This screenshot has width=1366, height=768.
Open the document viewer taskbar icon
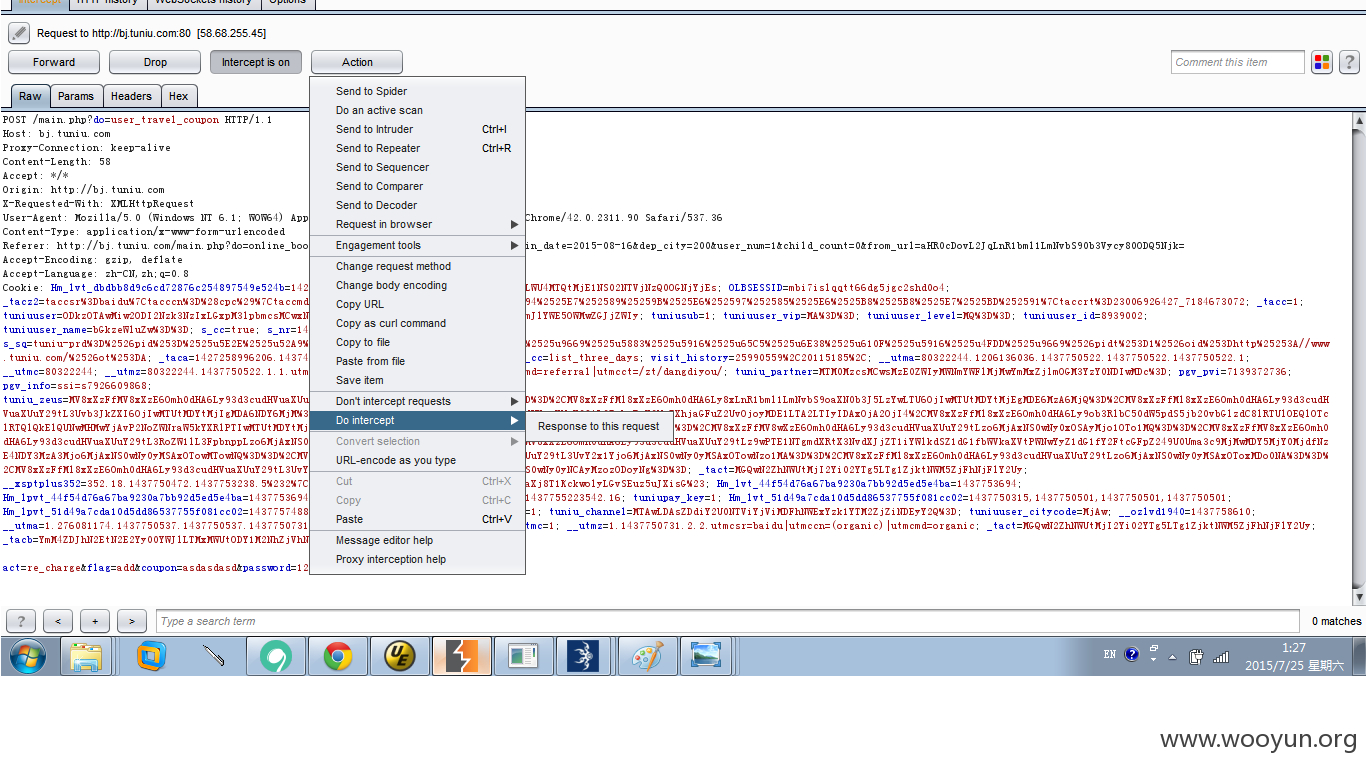pos(523,656)
